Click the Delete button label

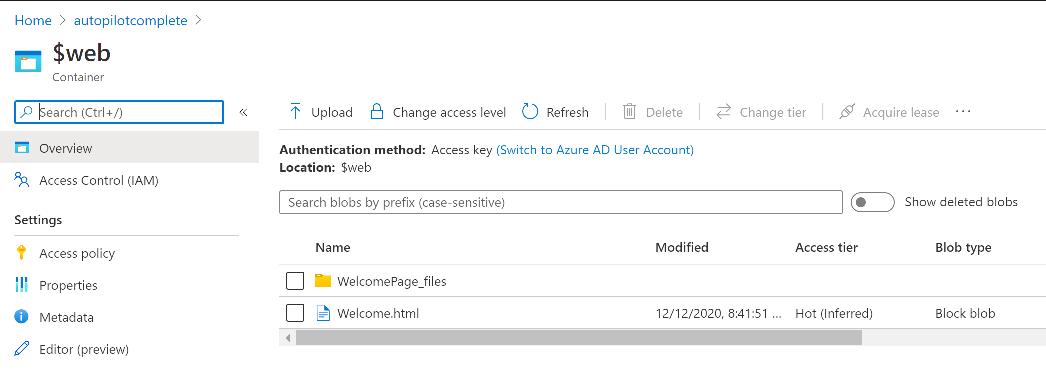[664, 113]
